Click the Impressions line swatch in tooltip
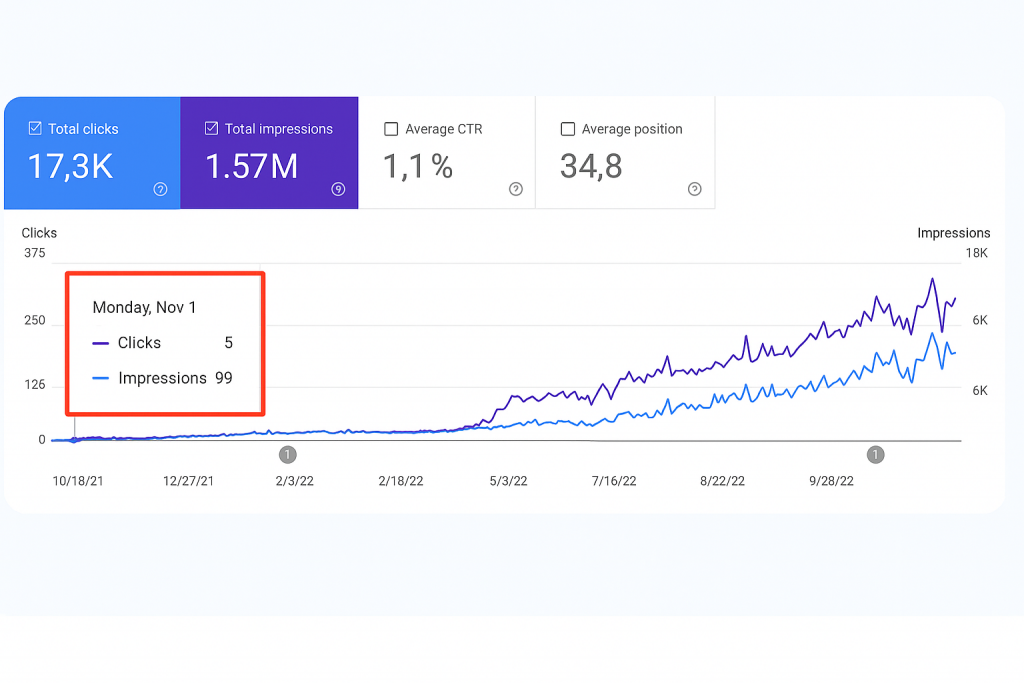 (101, 379)
